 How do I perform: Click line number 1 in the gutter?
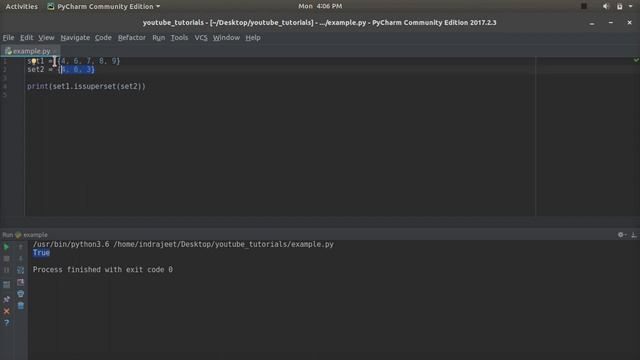(4, 61)
